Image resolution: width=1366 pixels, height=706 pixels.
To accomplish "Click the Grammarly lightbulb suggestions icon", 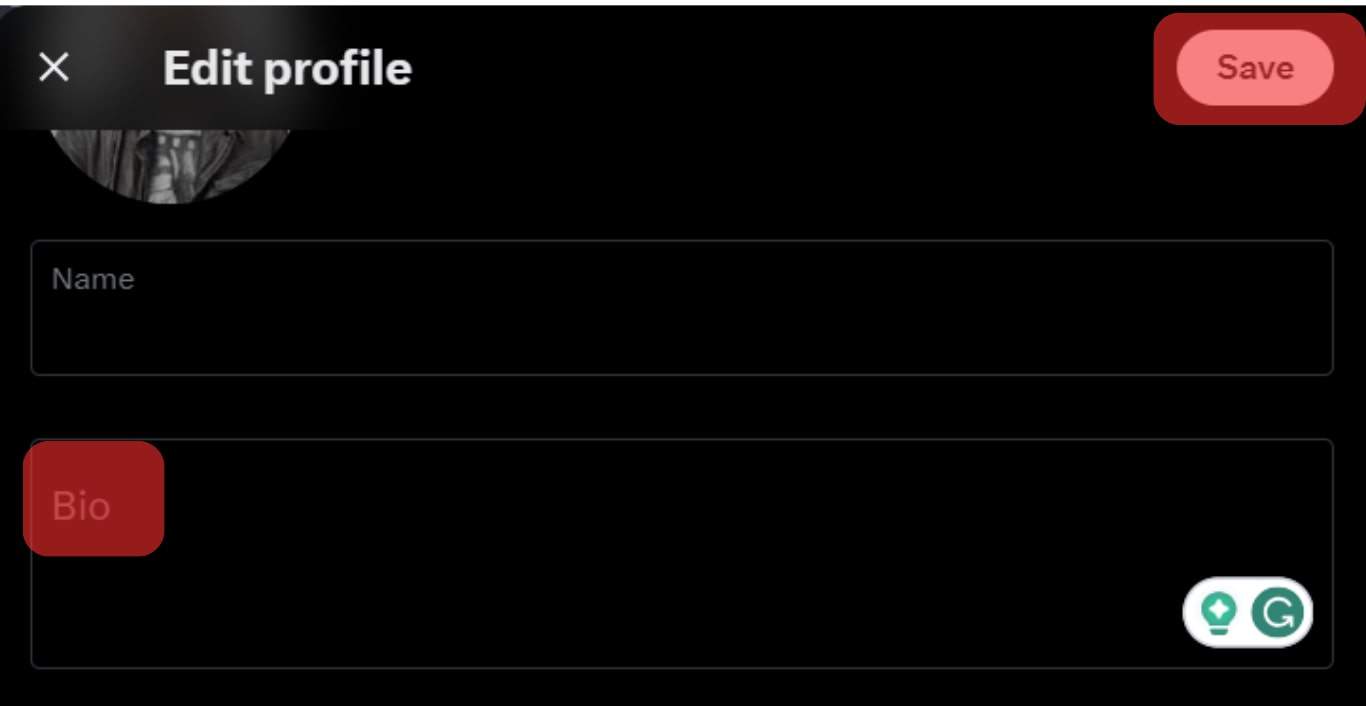I will 1219,612.
